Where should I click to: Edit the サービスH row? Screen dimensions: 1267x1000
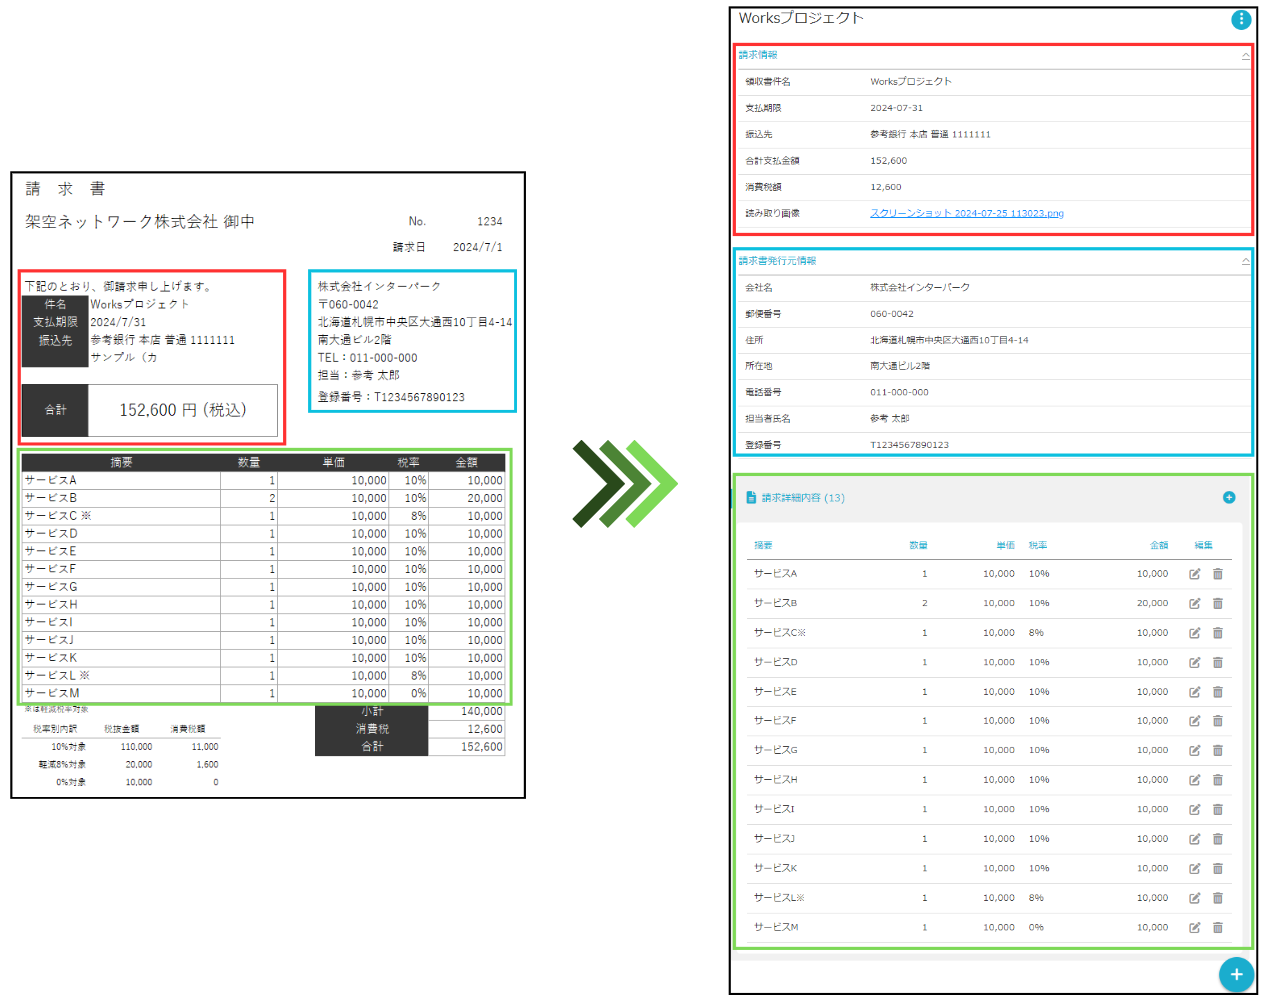(x=1194, y=780)
